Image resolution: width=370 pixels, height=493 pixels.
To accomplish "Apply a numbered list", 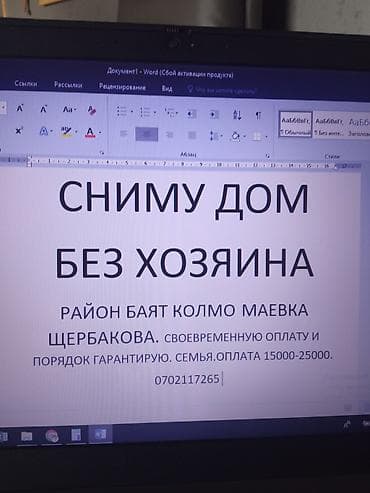I will (x=145, y=112).
